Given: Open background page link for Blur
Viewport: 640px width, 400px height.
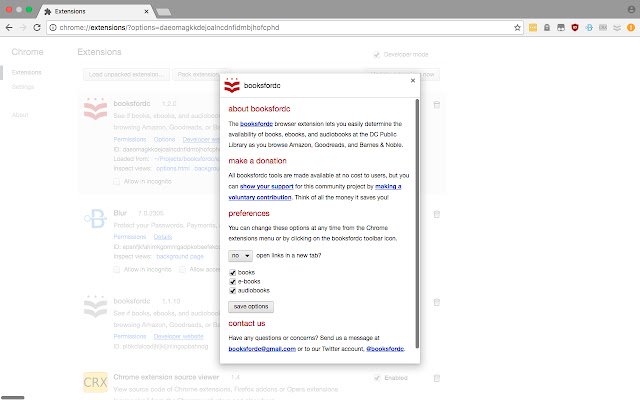Looking at the screenshot, I should [x=180, y=257].
